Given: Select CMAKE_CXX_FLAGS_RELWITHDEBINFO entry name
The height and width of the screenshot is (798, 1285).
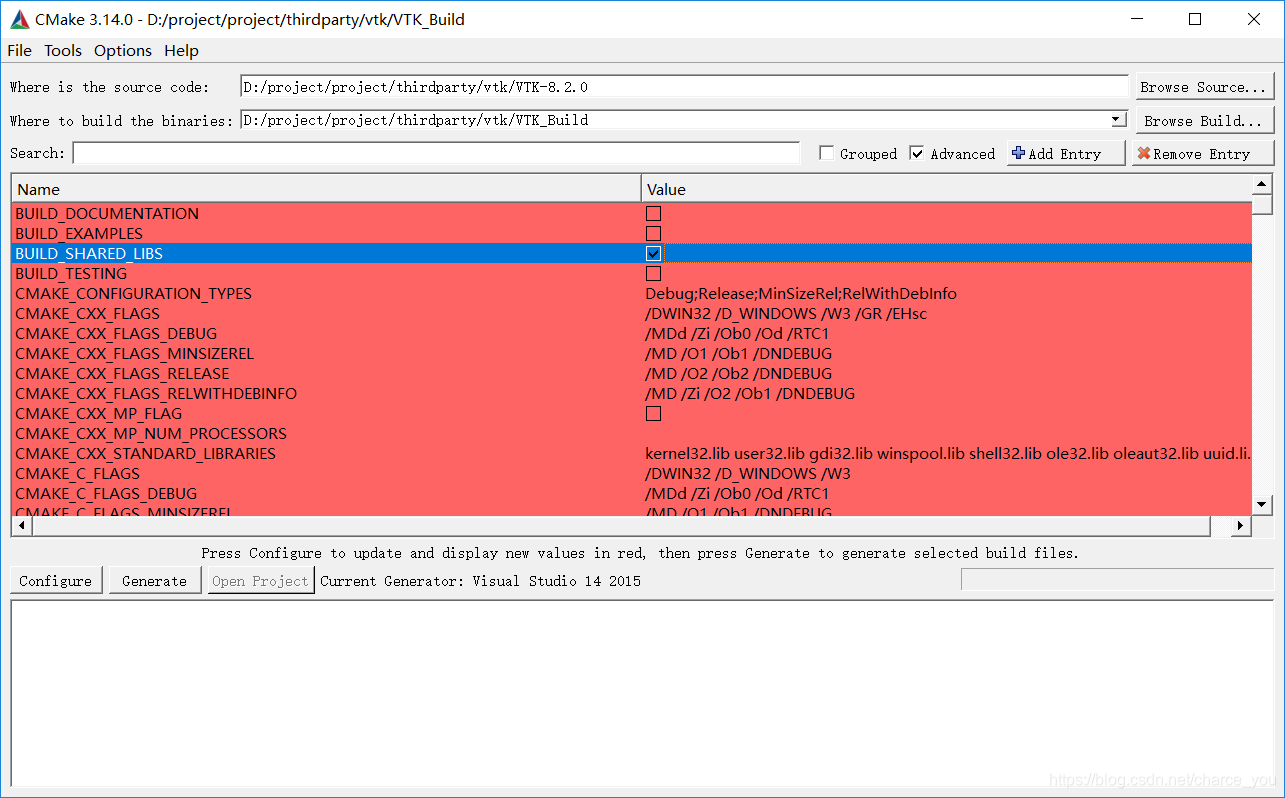Looking at the screenshot, I should pos(156,393).
